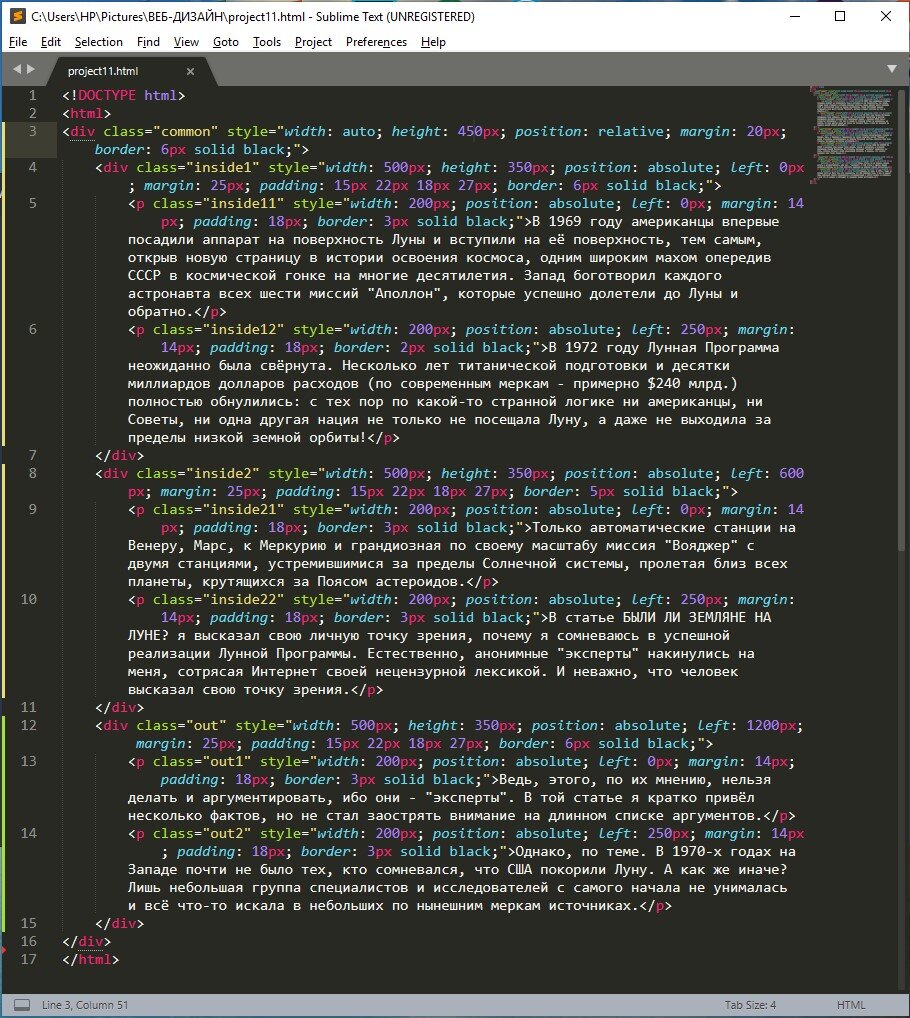Click line number 1 in gutter

pos(32,95)
